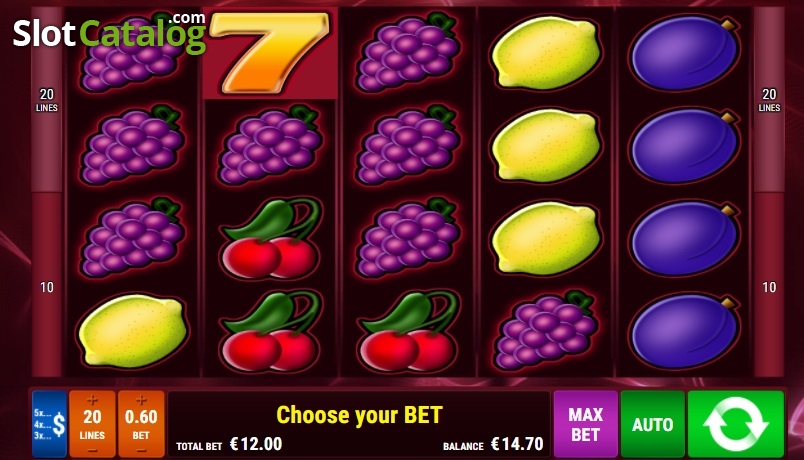Increase lines with the plus above 20

tap(92, 400)
